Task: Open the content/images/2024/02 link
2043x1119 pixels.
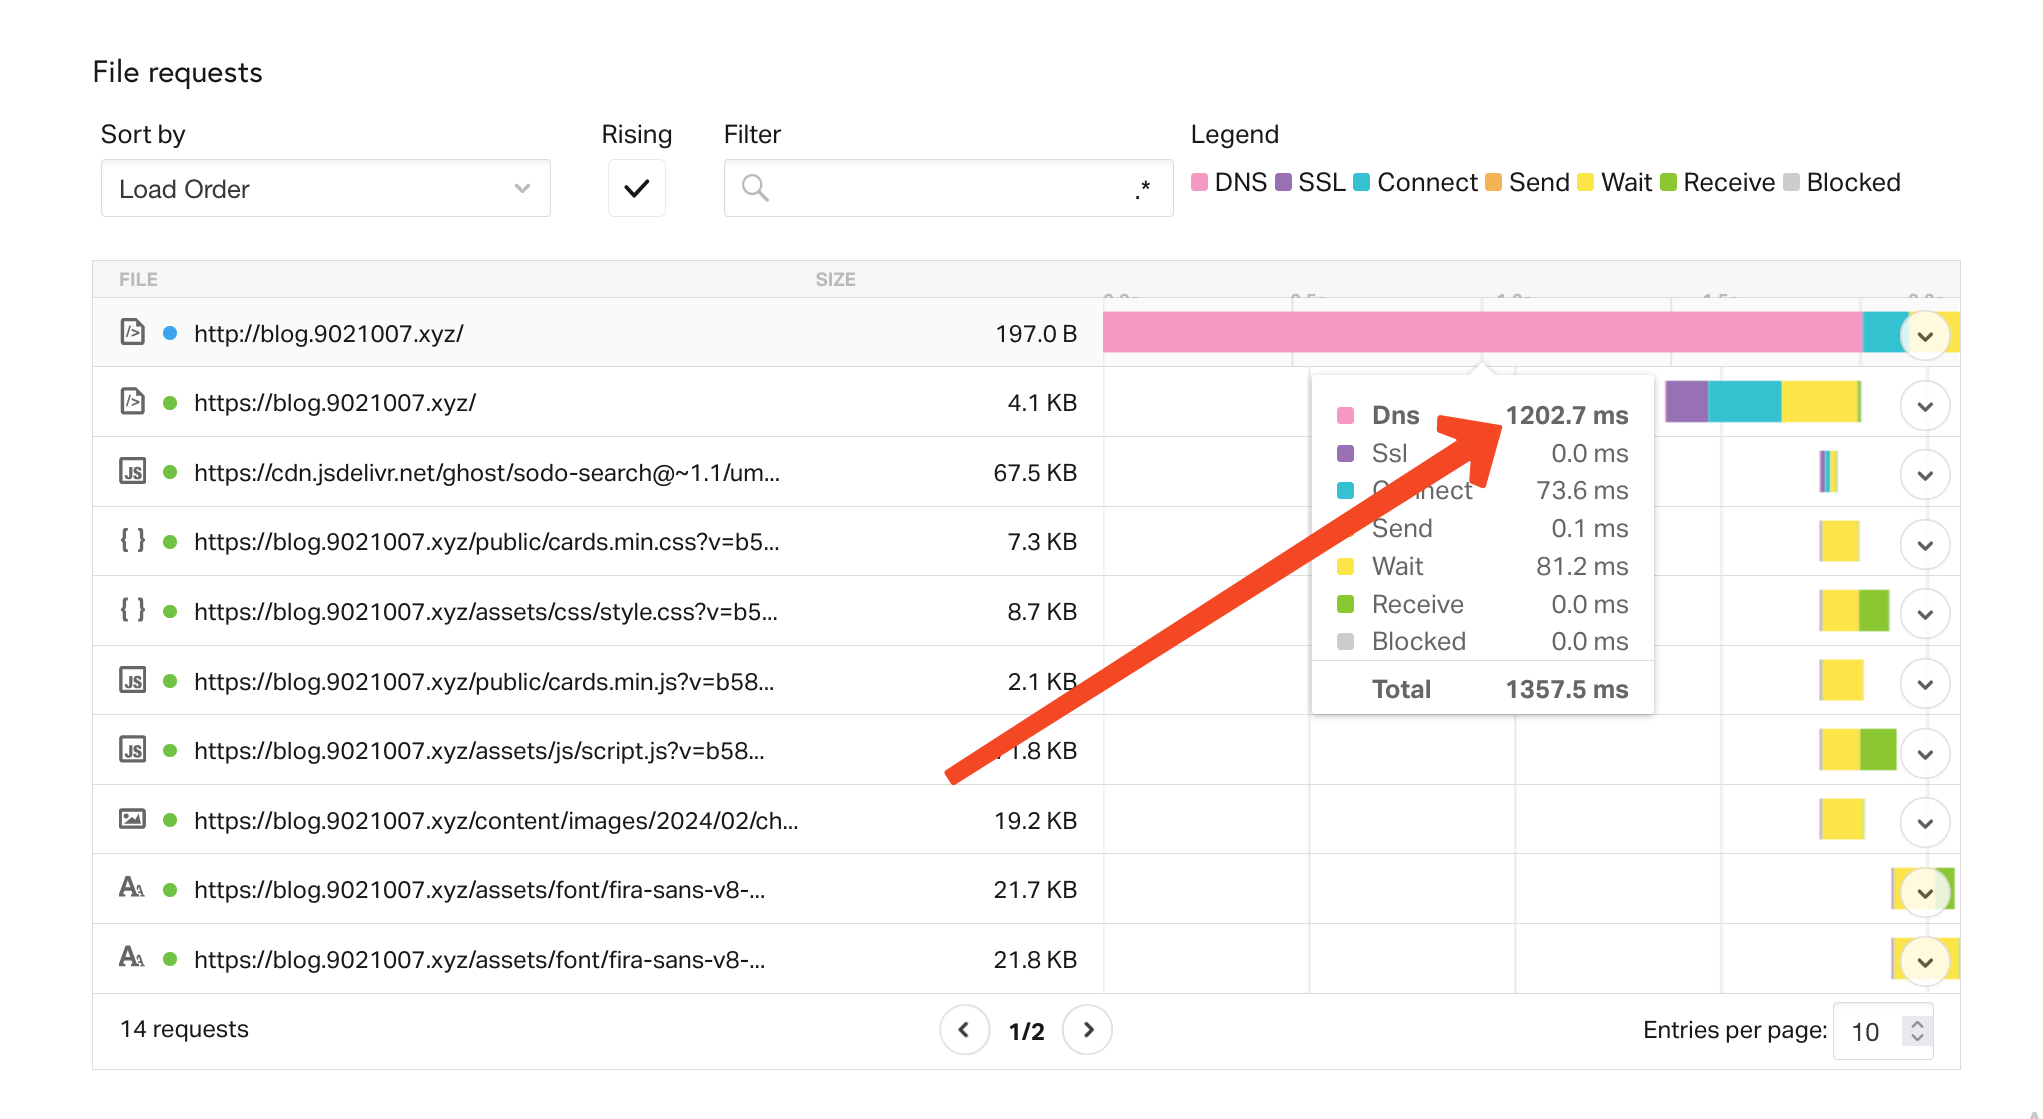Action: (496, 820)
